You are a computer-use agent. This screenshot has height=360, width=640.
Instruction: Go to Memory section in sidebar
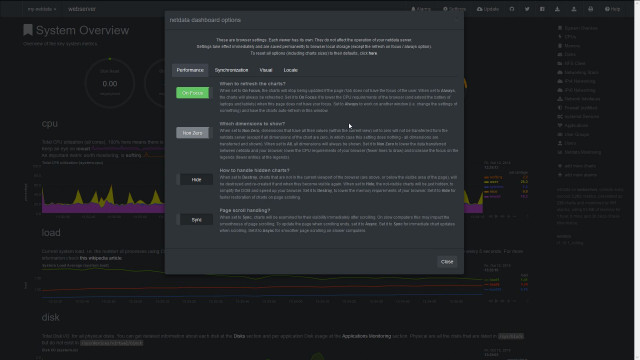(569, 46)
